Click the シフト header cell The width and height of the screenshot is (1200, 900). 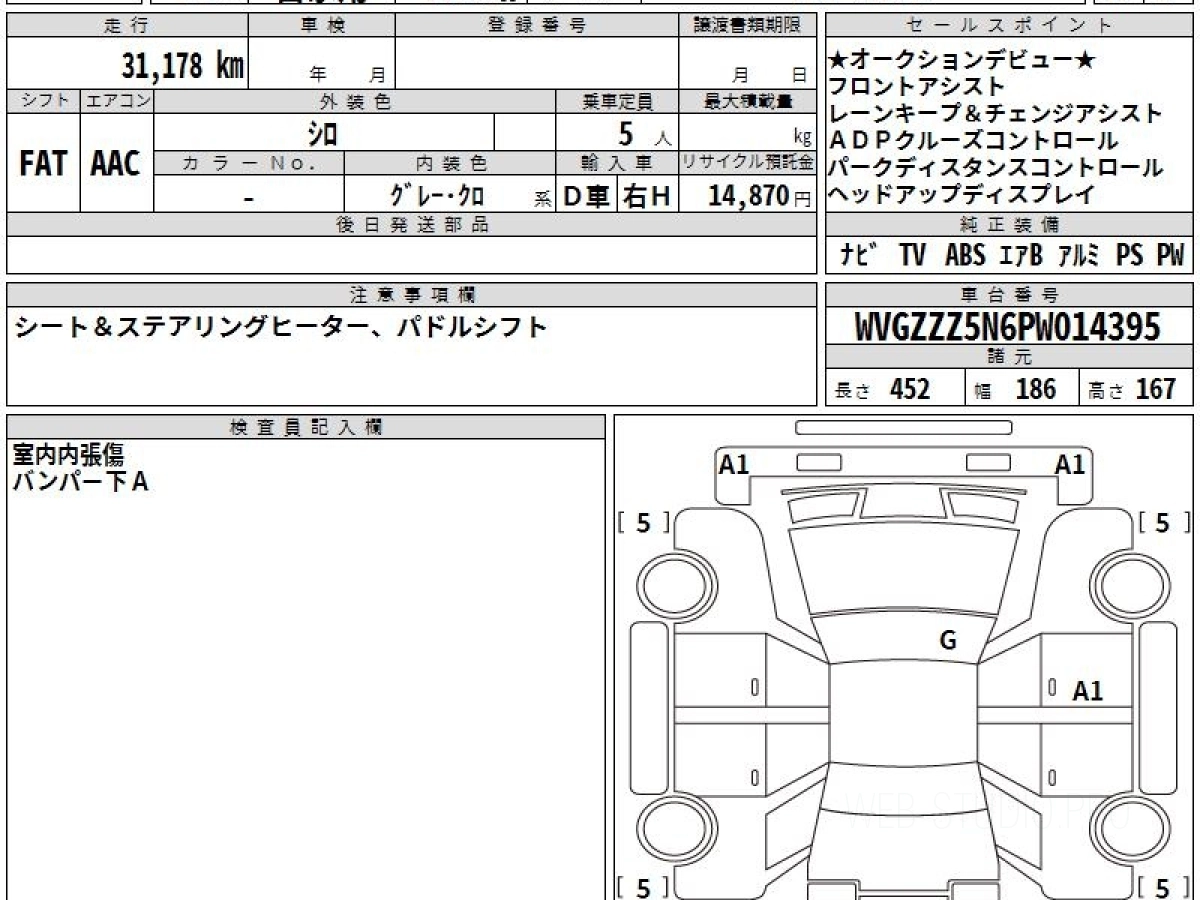[43, 101]
